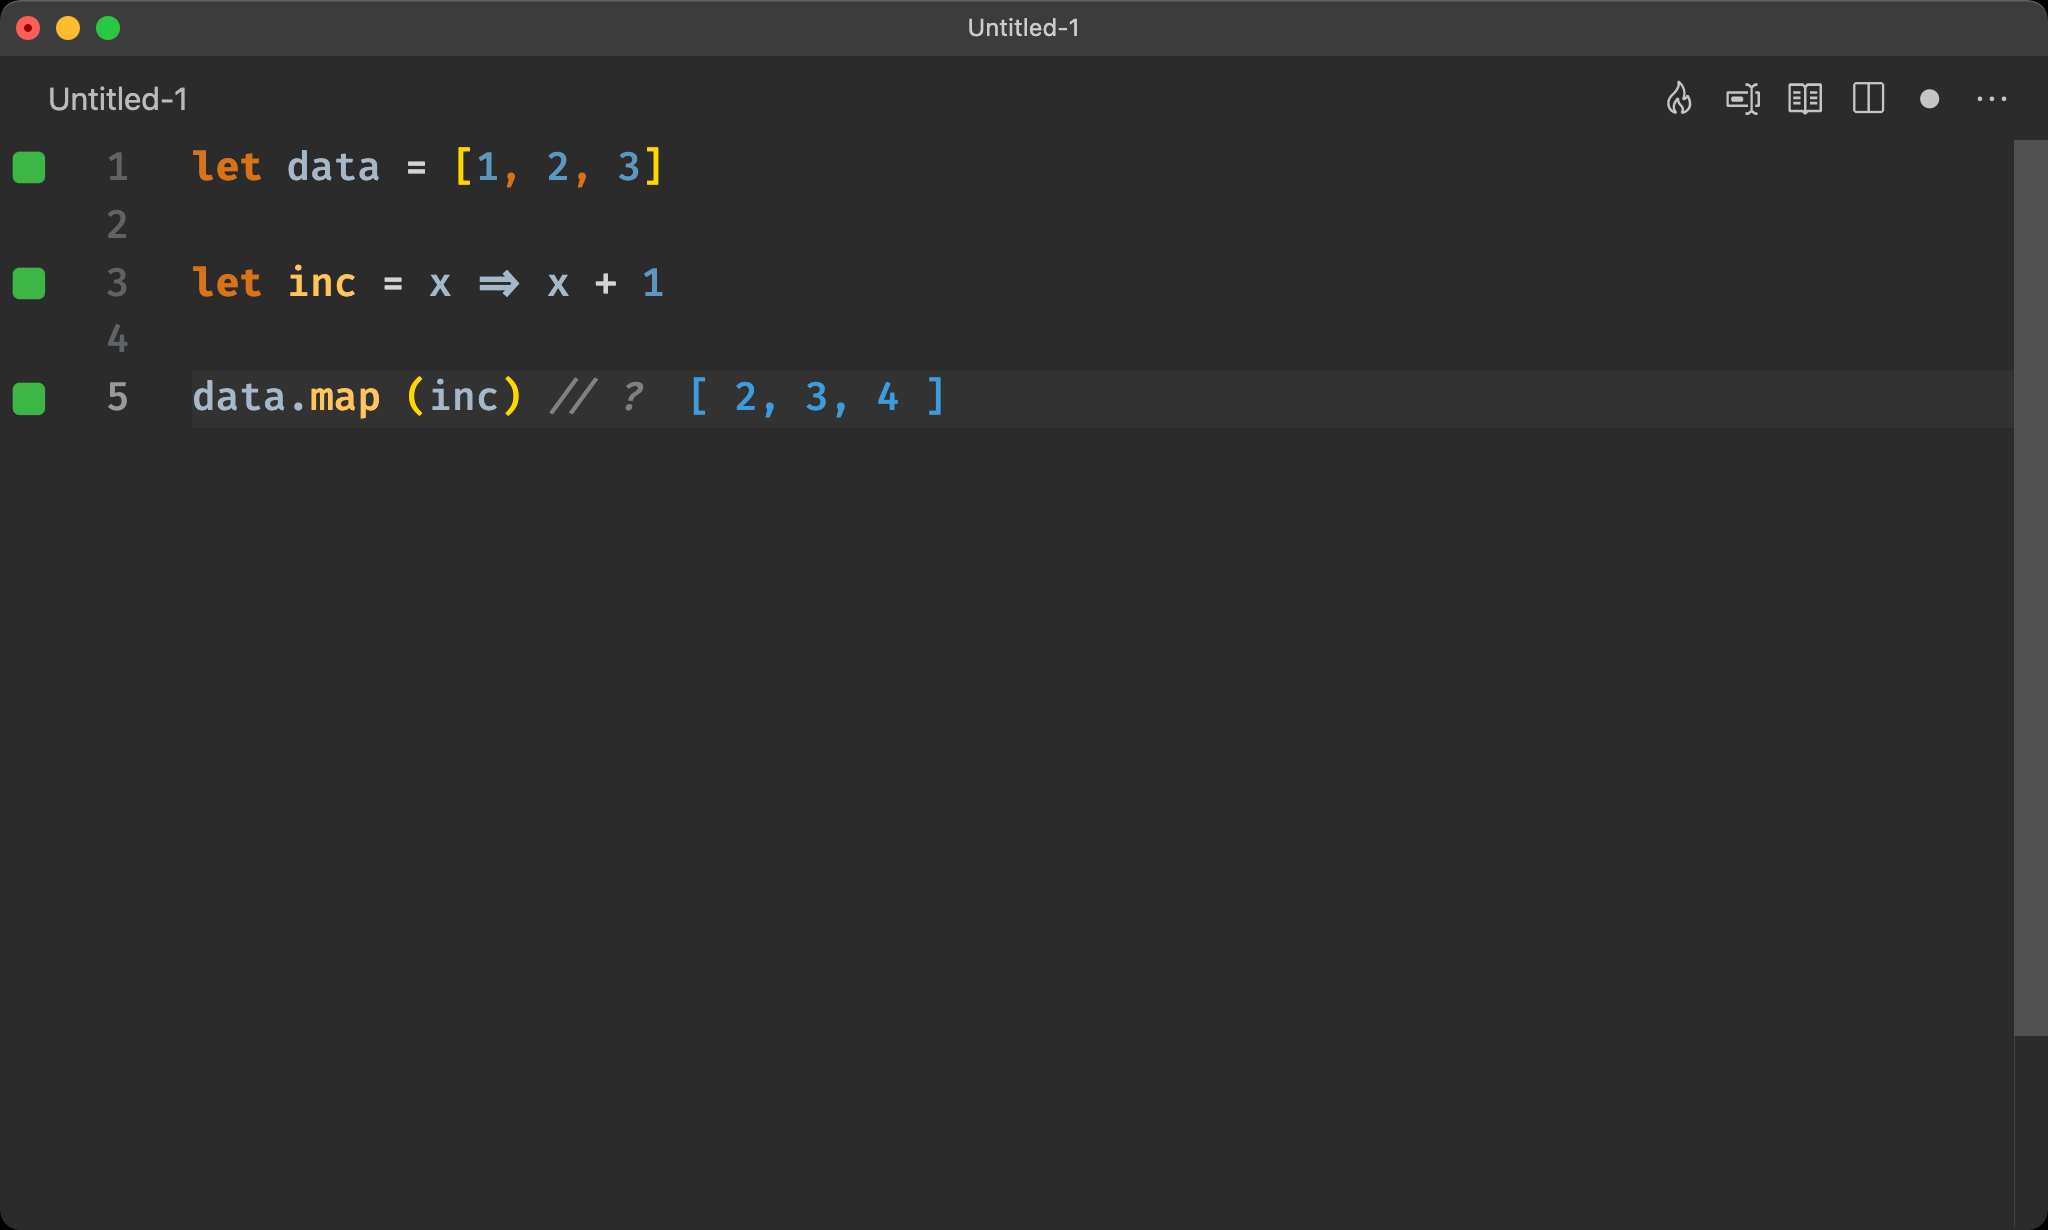Click the arrow operator on line 3
This screenshot has height=1230, width=2048.
[x=498, y=284]
